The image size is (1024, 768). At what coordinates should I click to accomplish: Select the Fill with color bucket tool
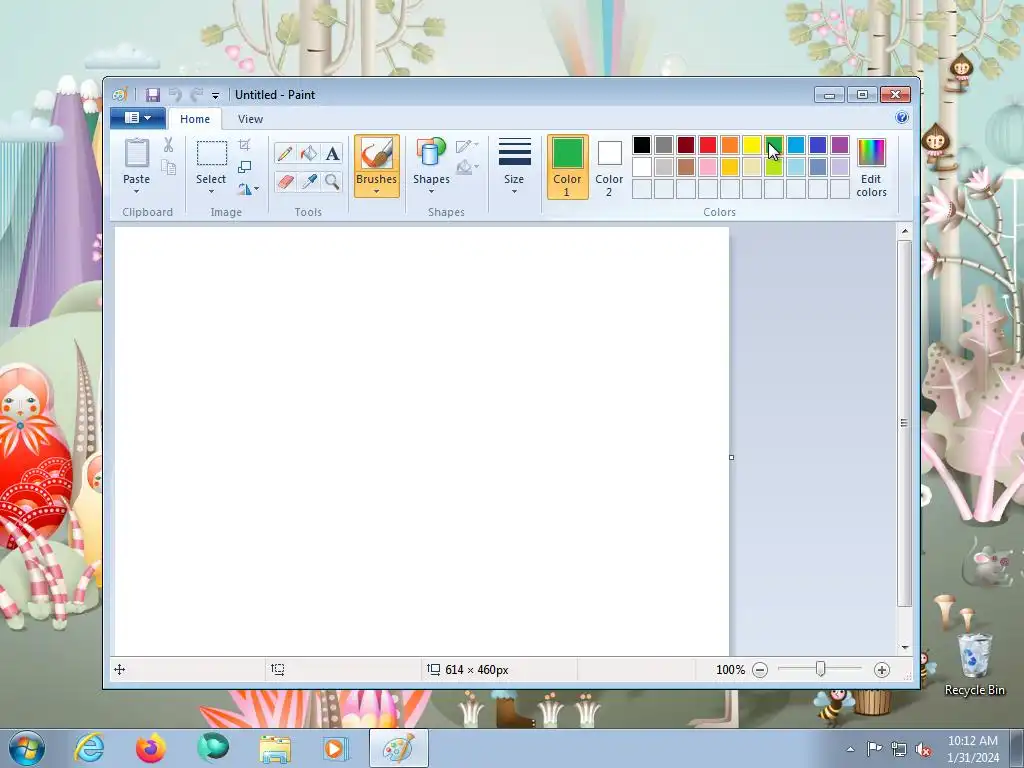coord(309,153)
